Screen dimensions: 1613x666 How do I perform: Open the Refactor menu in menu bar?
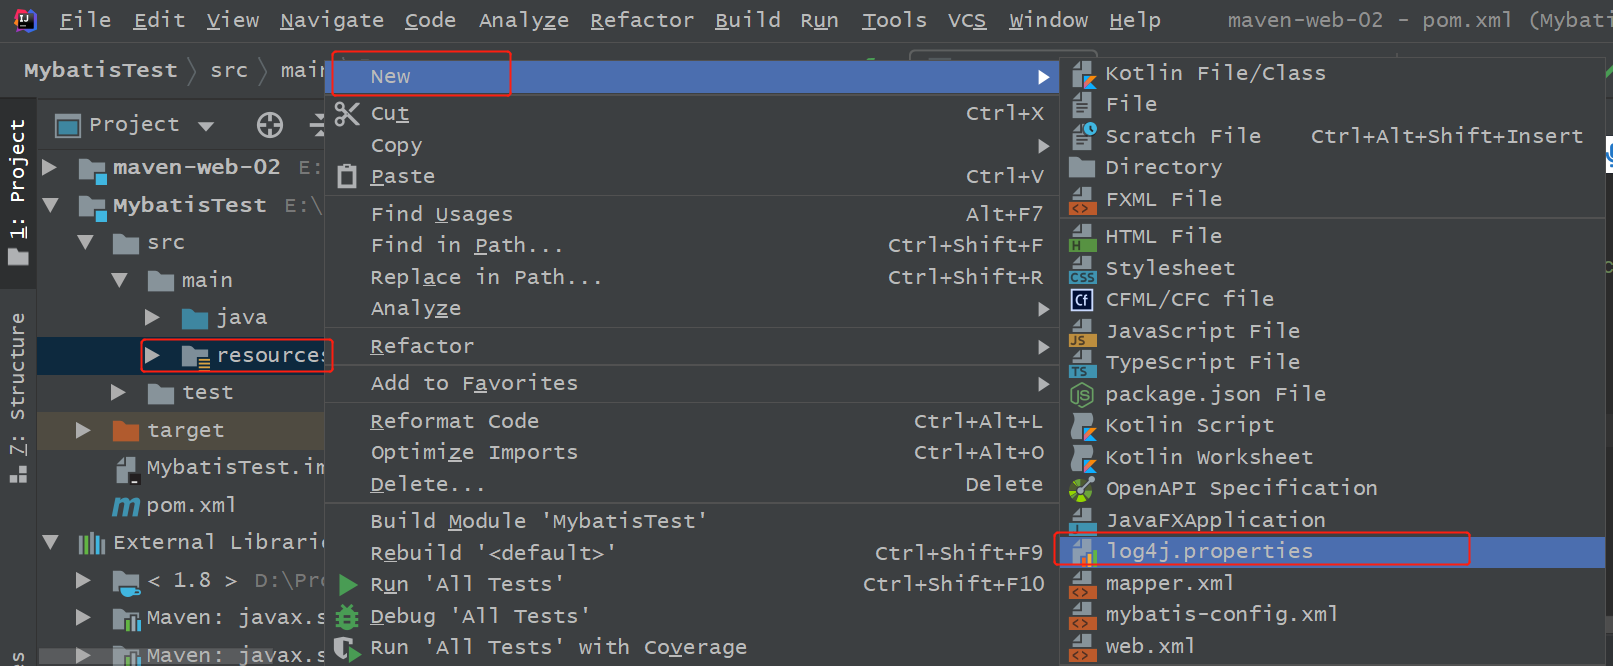click(641, 20)
